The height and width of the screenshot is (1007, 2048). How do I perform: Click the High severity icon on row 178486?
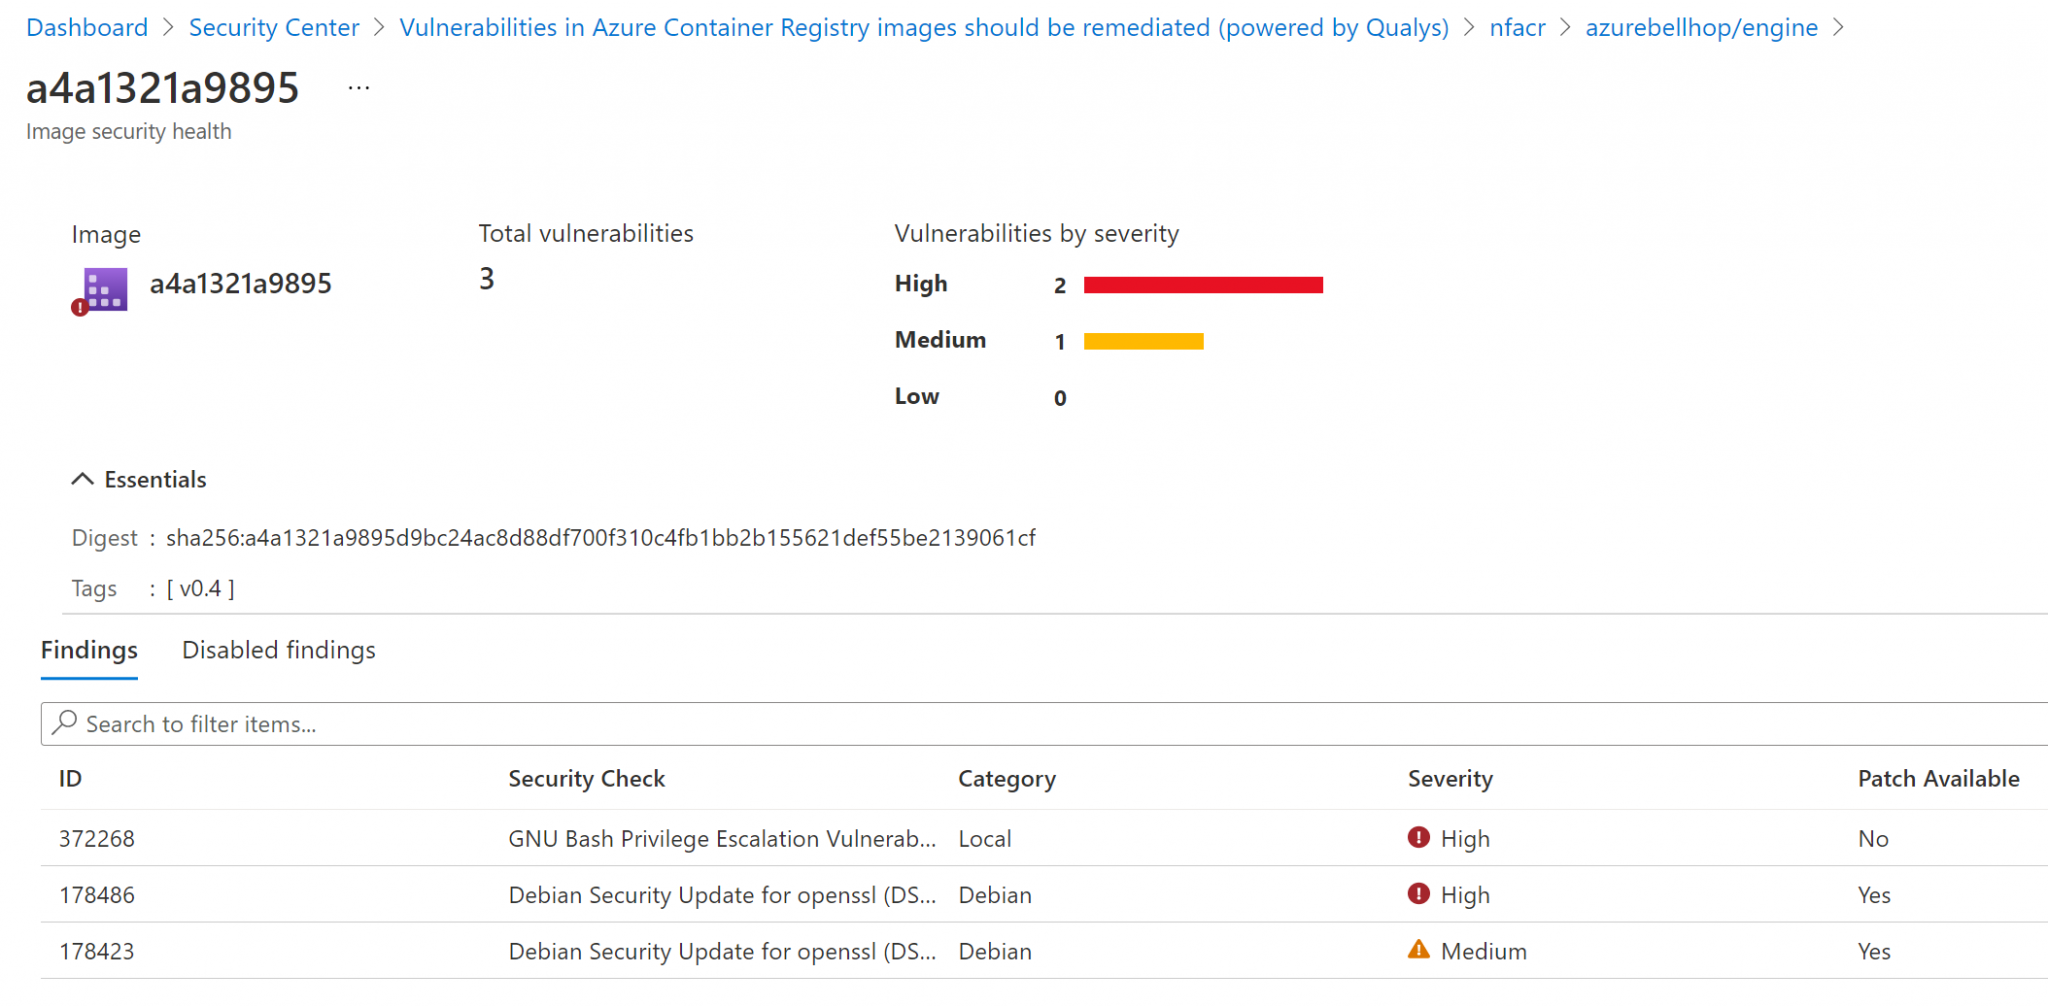tap(1419, 894)
